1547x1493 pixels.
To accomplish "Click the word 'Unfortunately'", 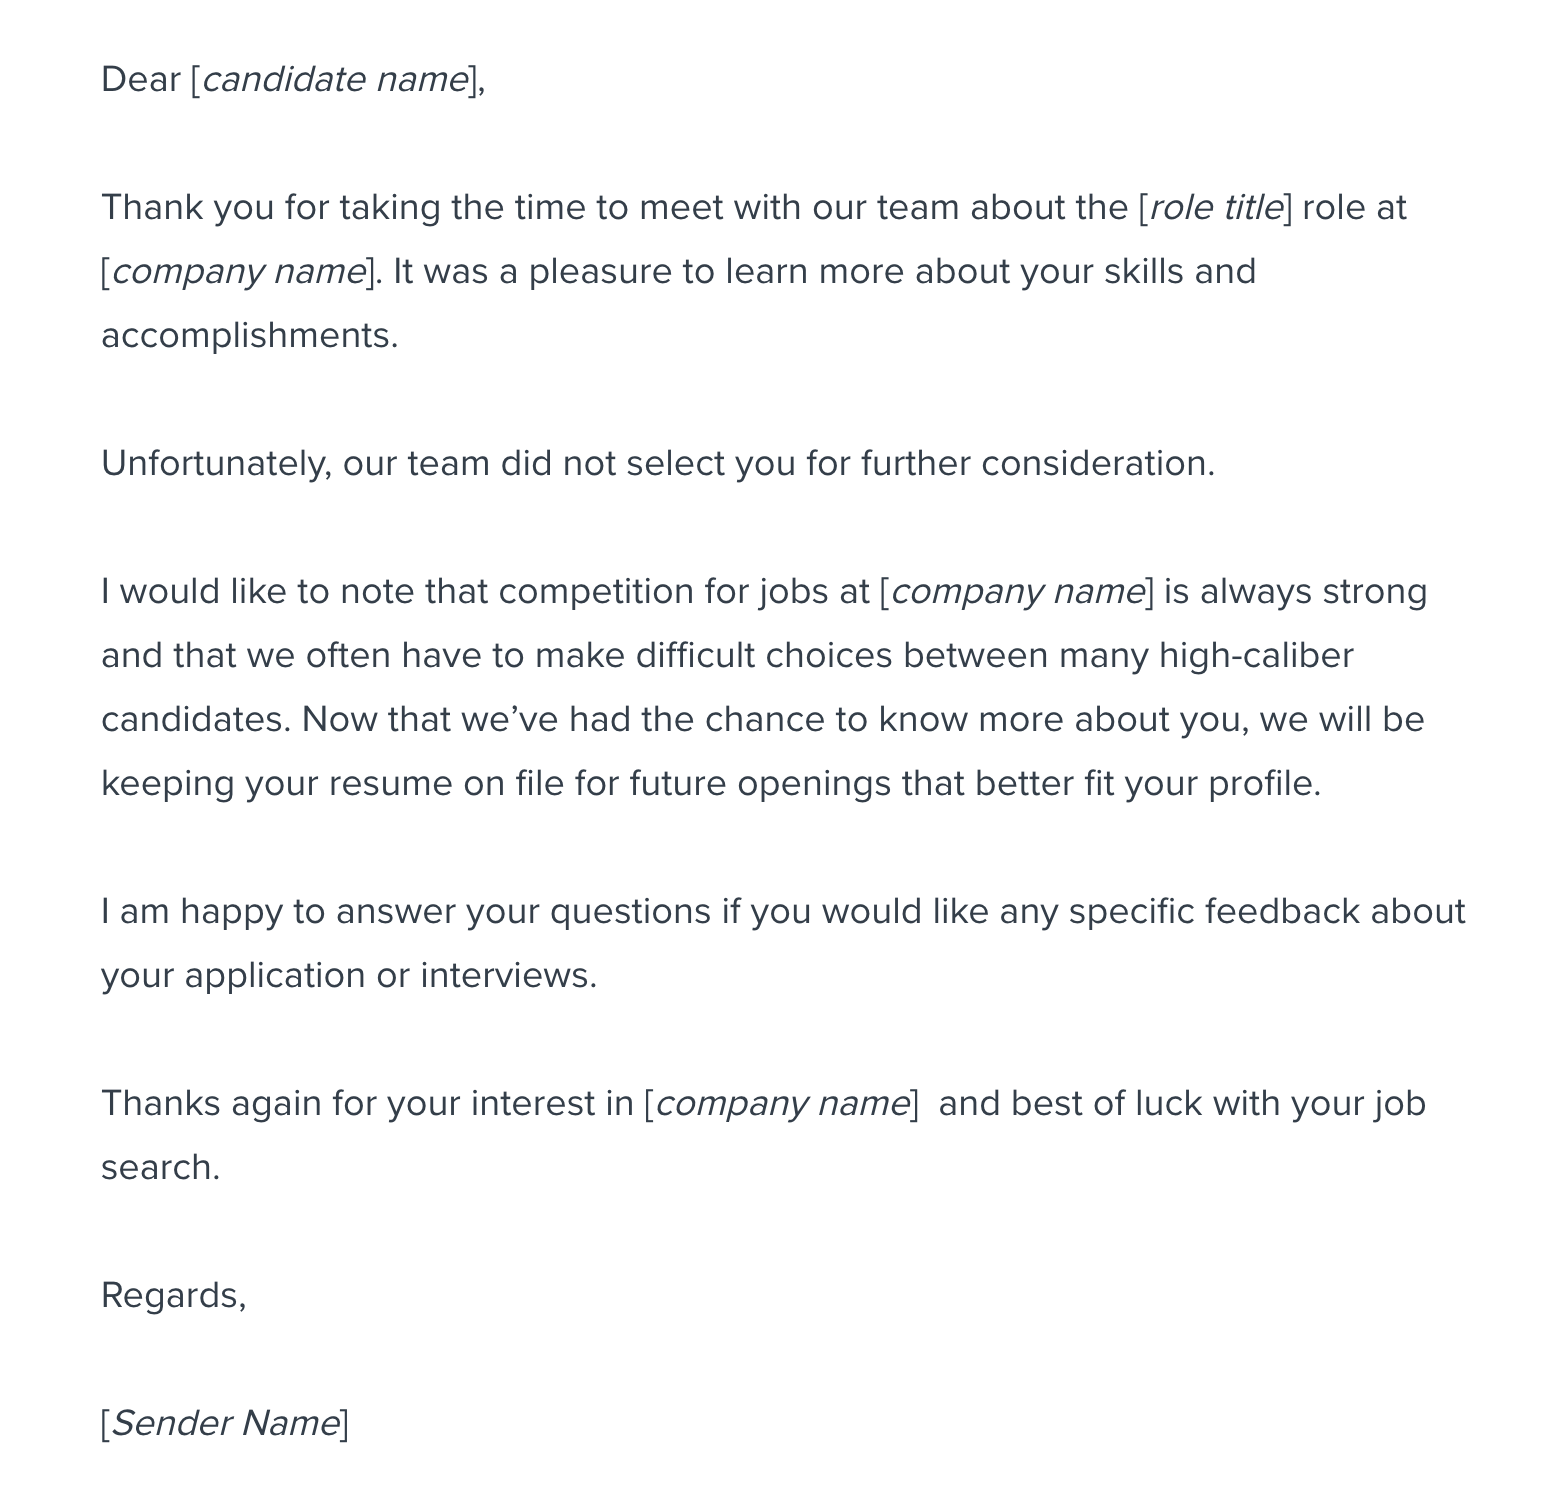I will pyautogui.click(x=215, y=464).
